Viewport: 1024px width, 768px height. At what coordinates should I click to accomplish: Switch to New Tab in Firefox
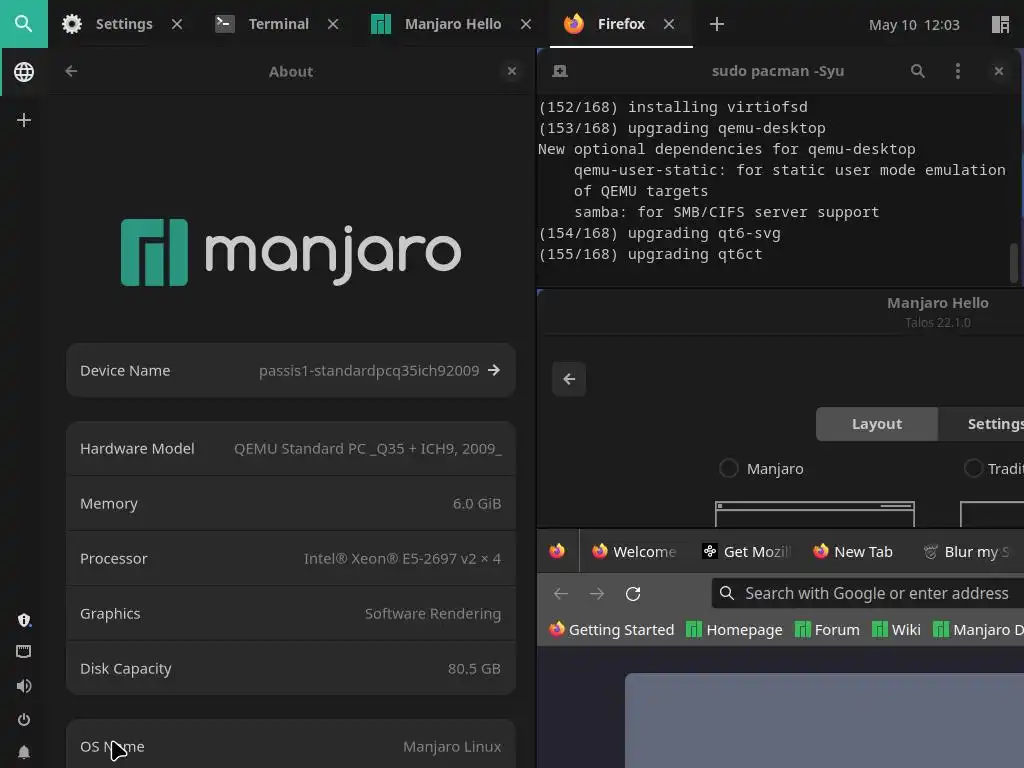click(853, 552)
